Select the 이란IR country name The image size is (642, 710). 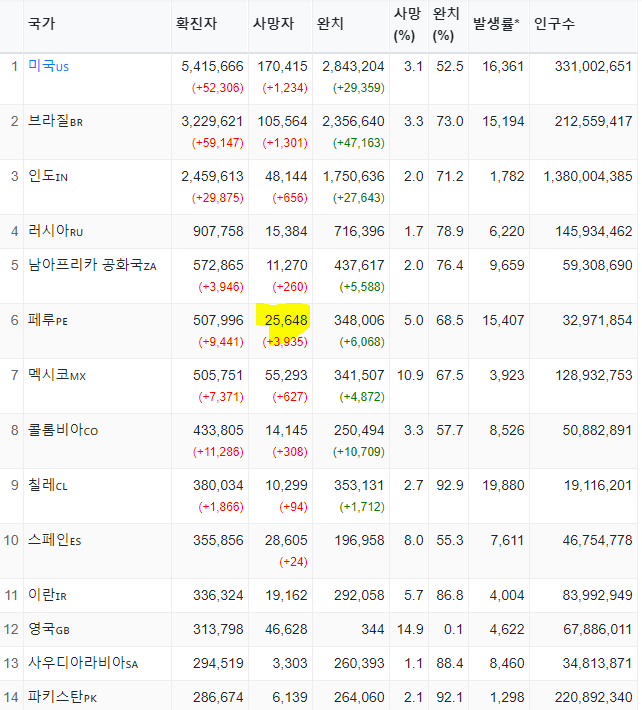[47, 595]
